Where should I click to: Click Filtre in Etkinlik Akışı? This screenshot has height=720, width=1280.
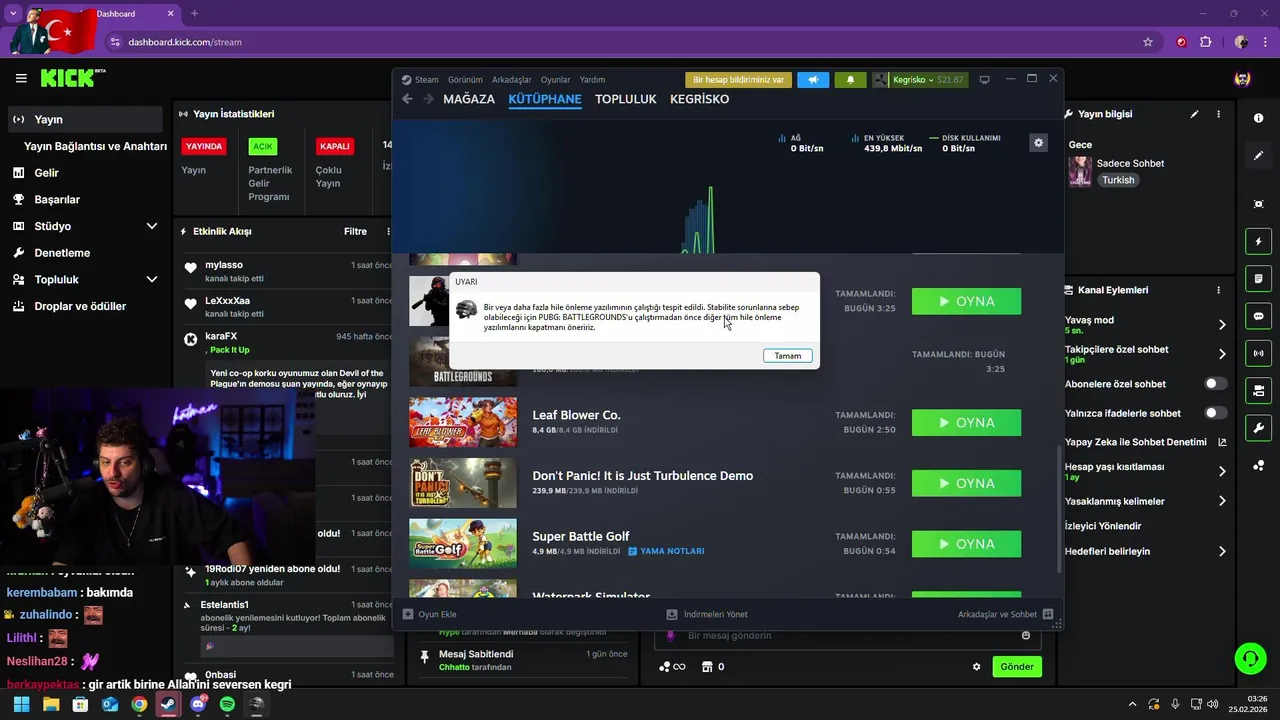click(x=355, y=231)
